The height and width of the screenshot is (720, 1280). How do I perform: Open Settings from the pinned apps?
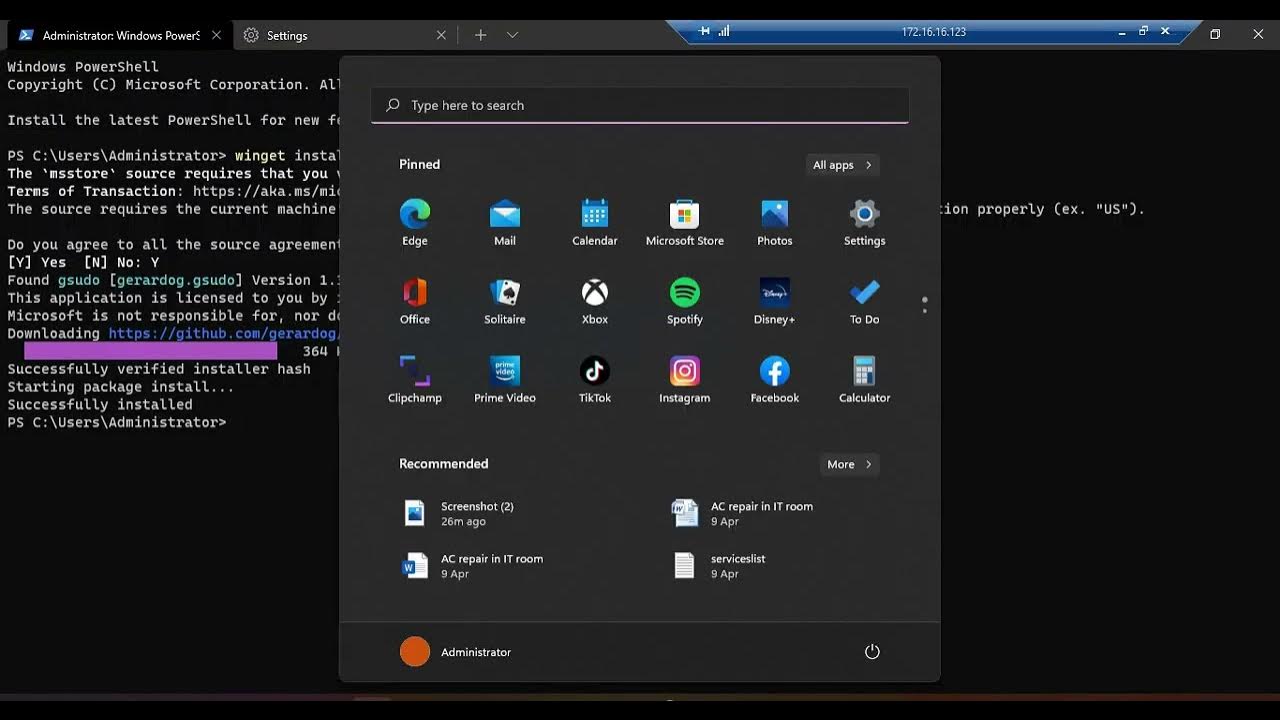coord(865,223)
